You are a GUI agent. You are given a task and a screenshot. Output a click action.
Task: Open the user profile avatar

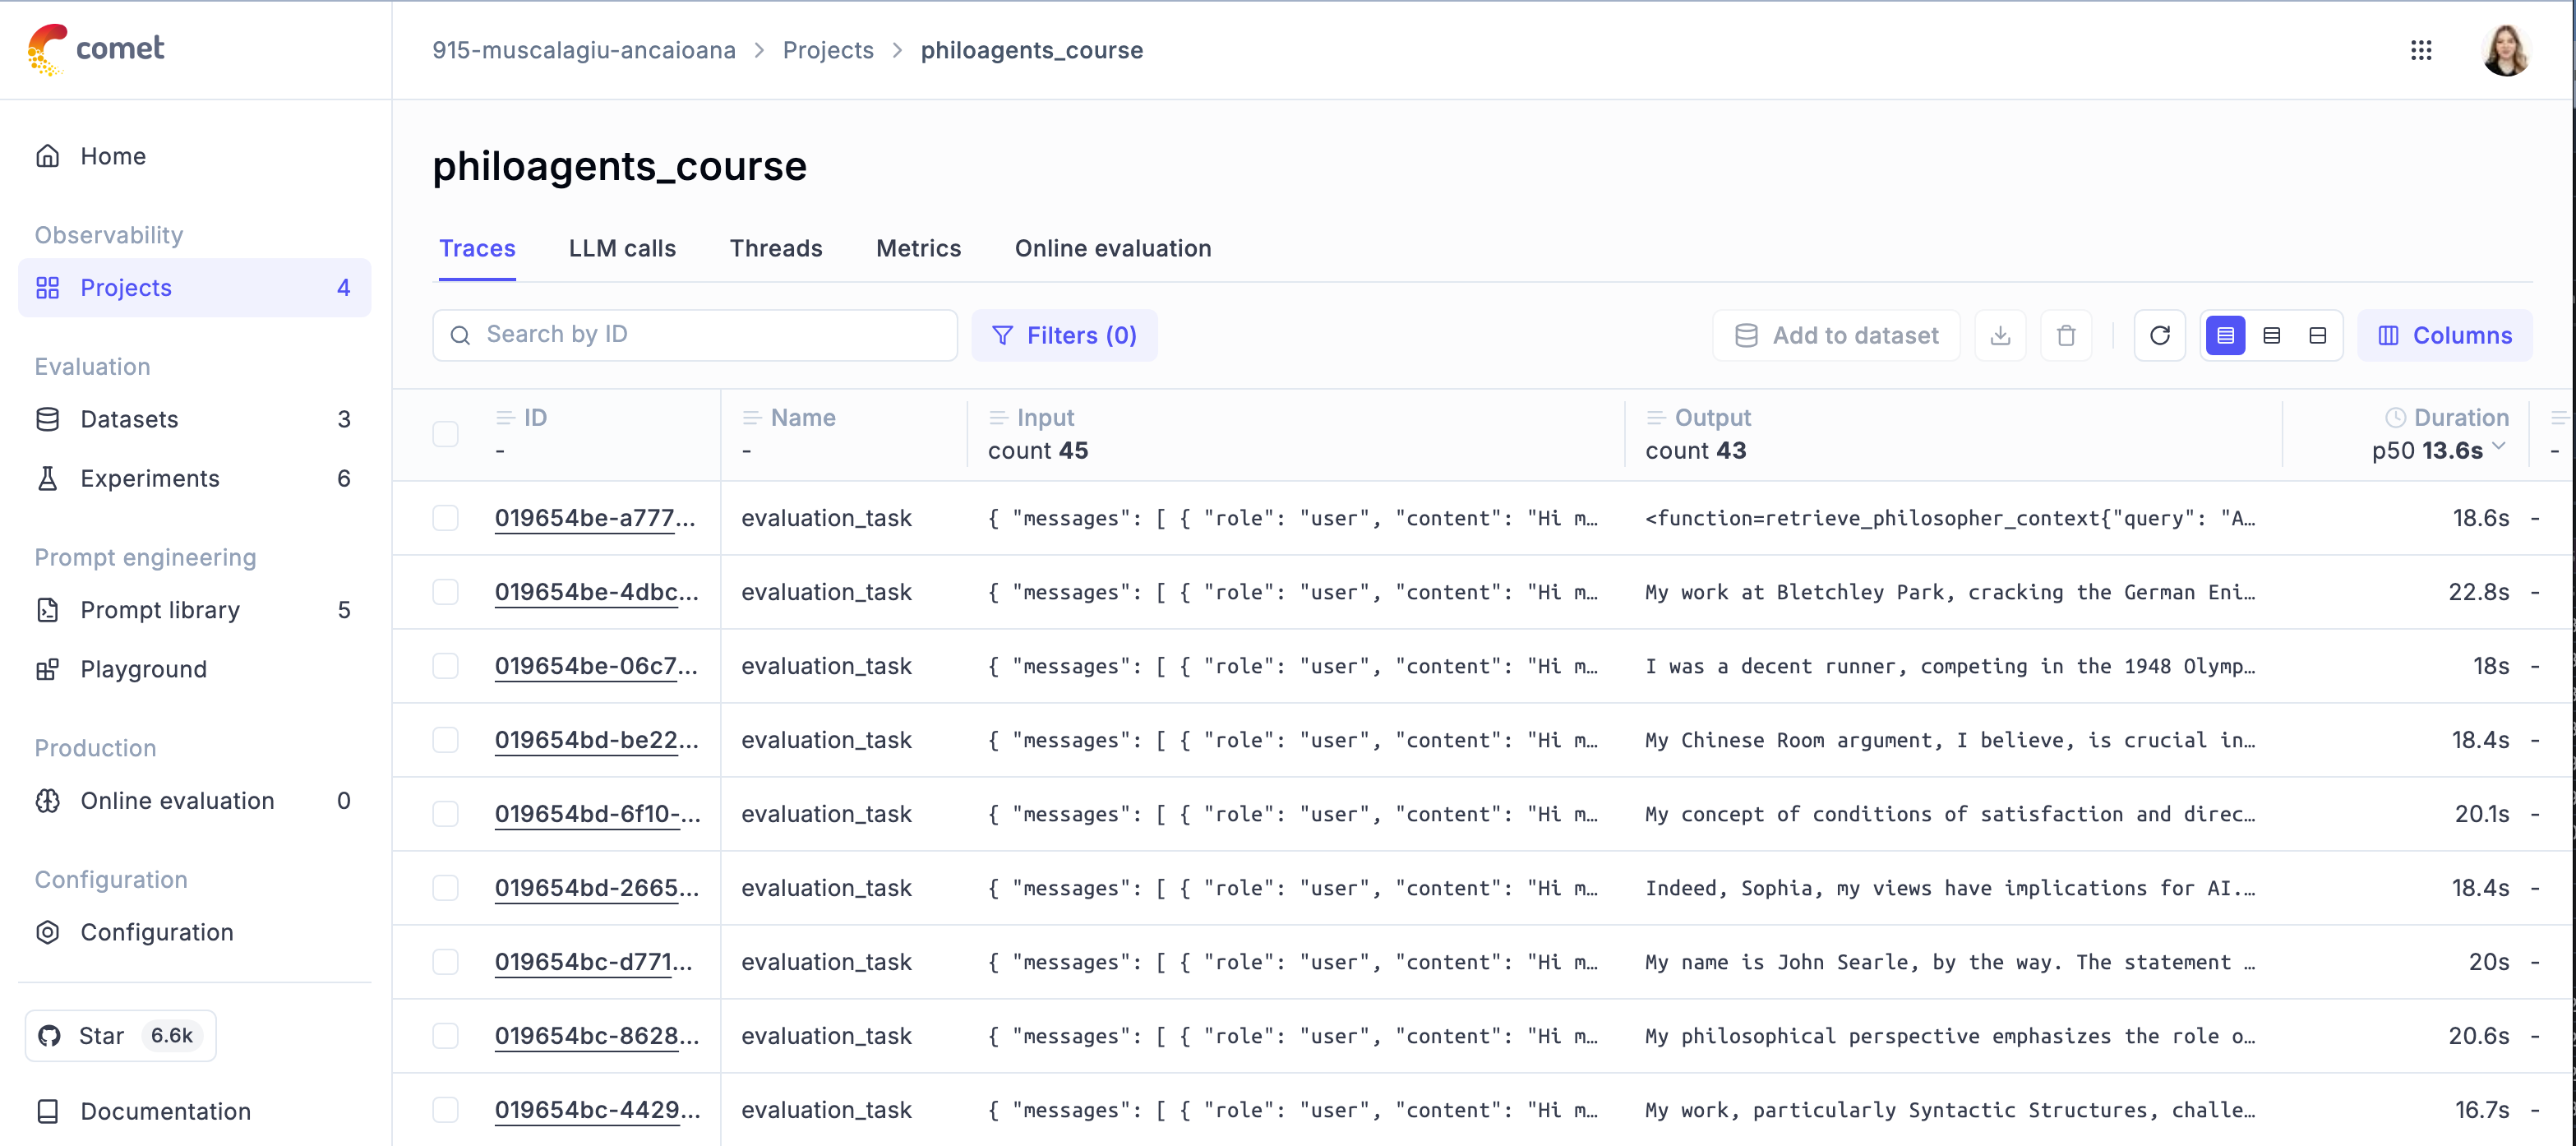2505,50
